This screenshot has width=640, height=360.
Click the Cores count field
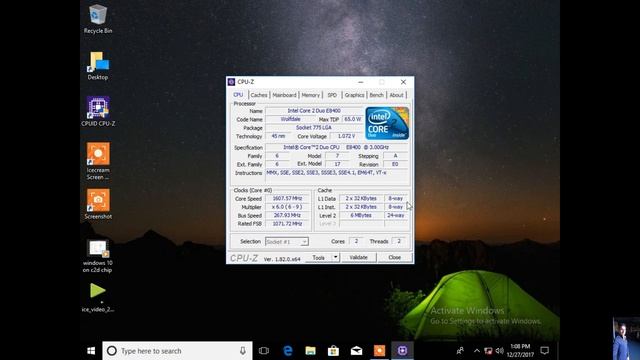(x=356, y=241)
